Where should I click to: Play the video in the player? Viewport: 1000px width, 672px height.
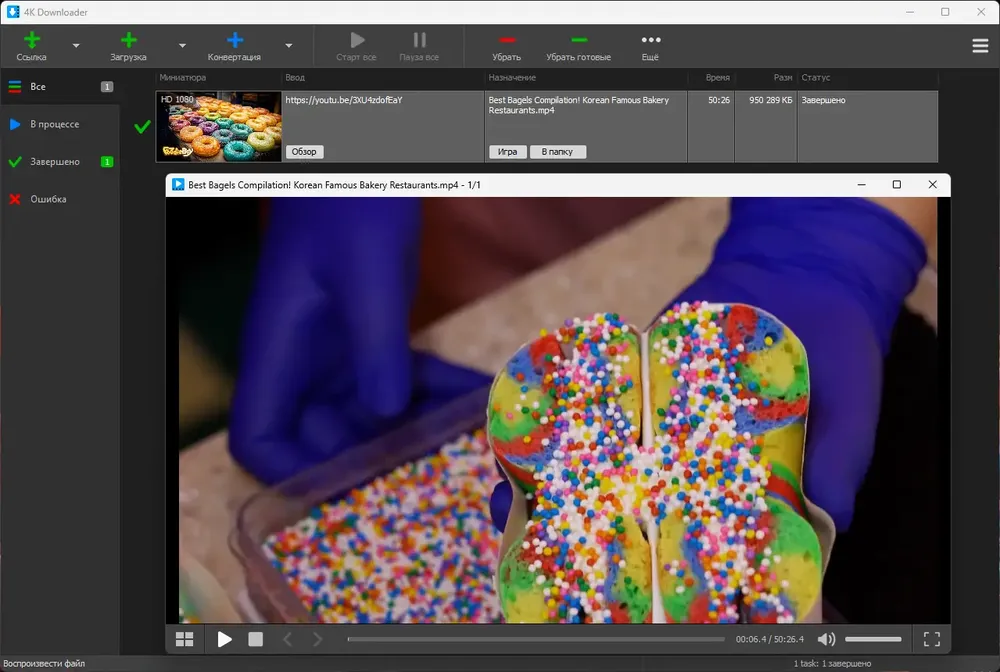[224, 639]
